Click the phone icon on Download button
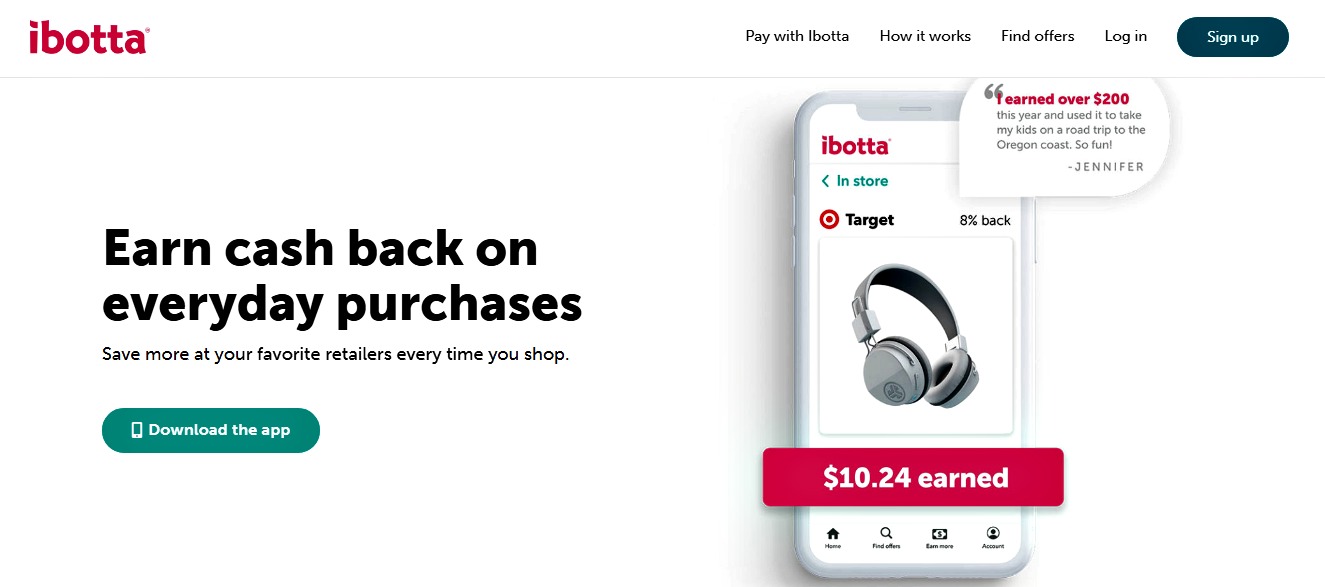The image size is (1325, 587). tap(137, 430)
